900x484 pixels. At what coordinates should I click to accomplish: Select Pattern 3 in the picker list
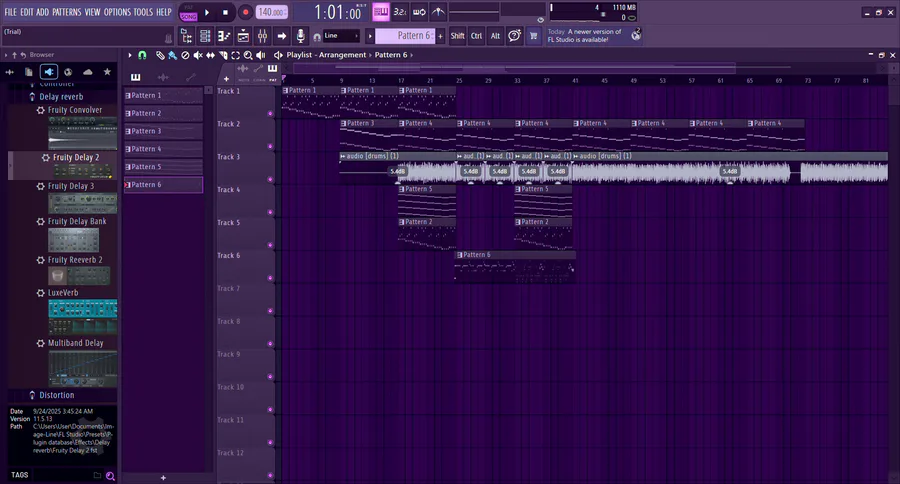pos(164,131)
